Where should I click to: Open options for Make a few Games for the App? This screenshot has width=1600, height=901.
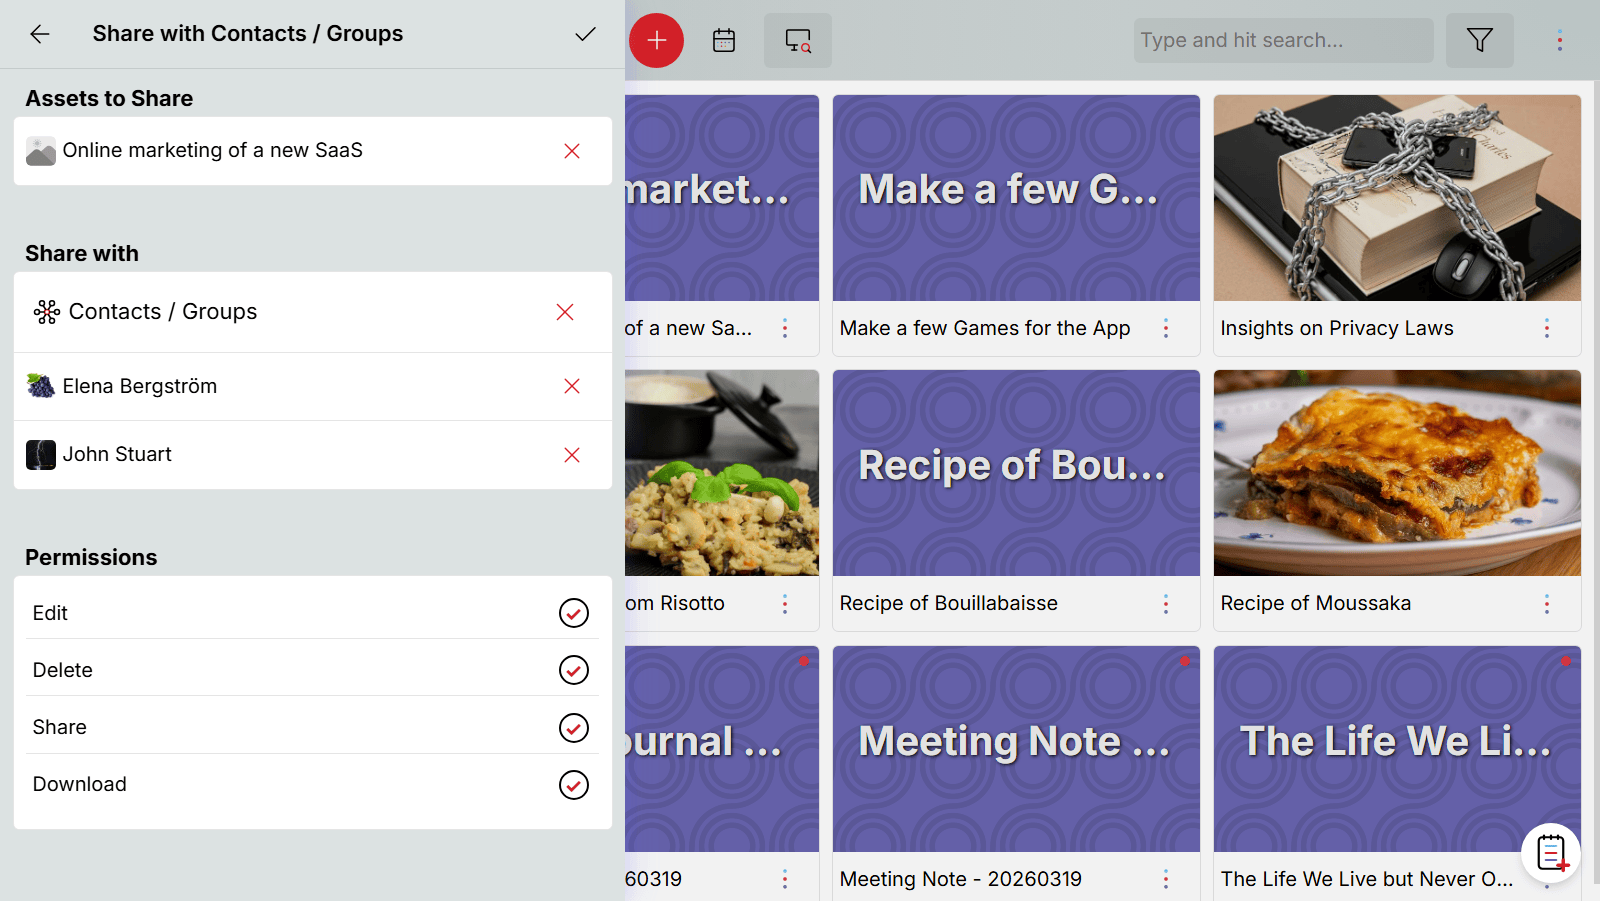(1166, 328)
